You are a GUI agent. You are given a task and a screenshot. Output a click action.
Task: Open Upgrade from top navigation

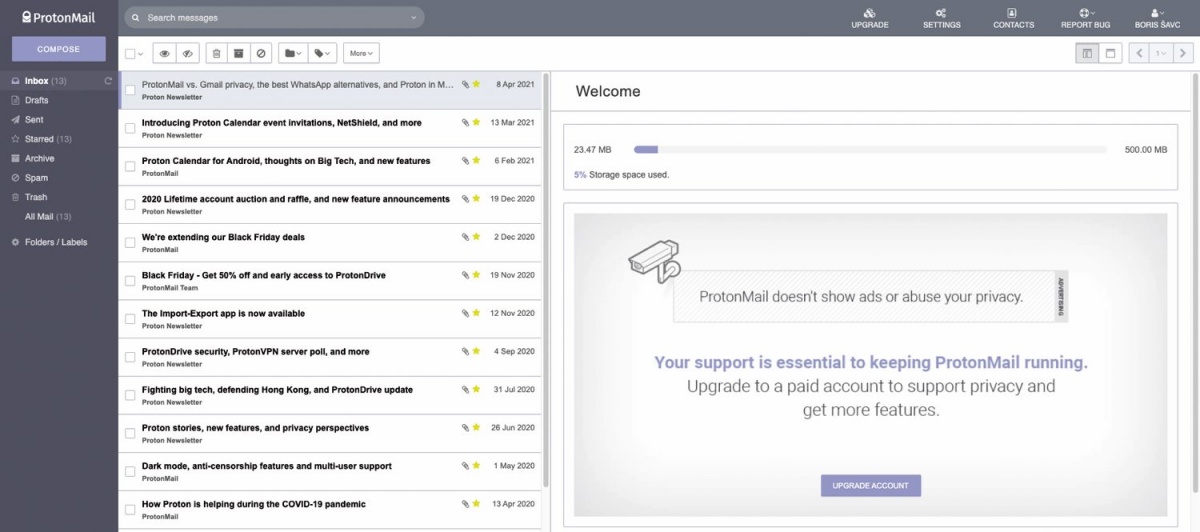click(x=870, y=18)
